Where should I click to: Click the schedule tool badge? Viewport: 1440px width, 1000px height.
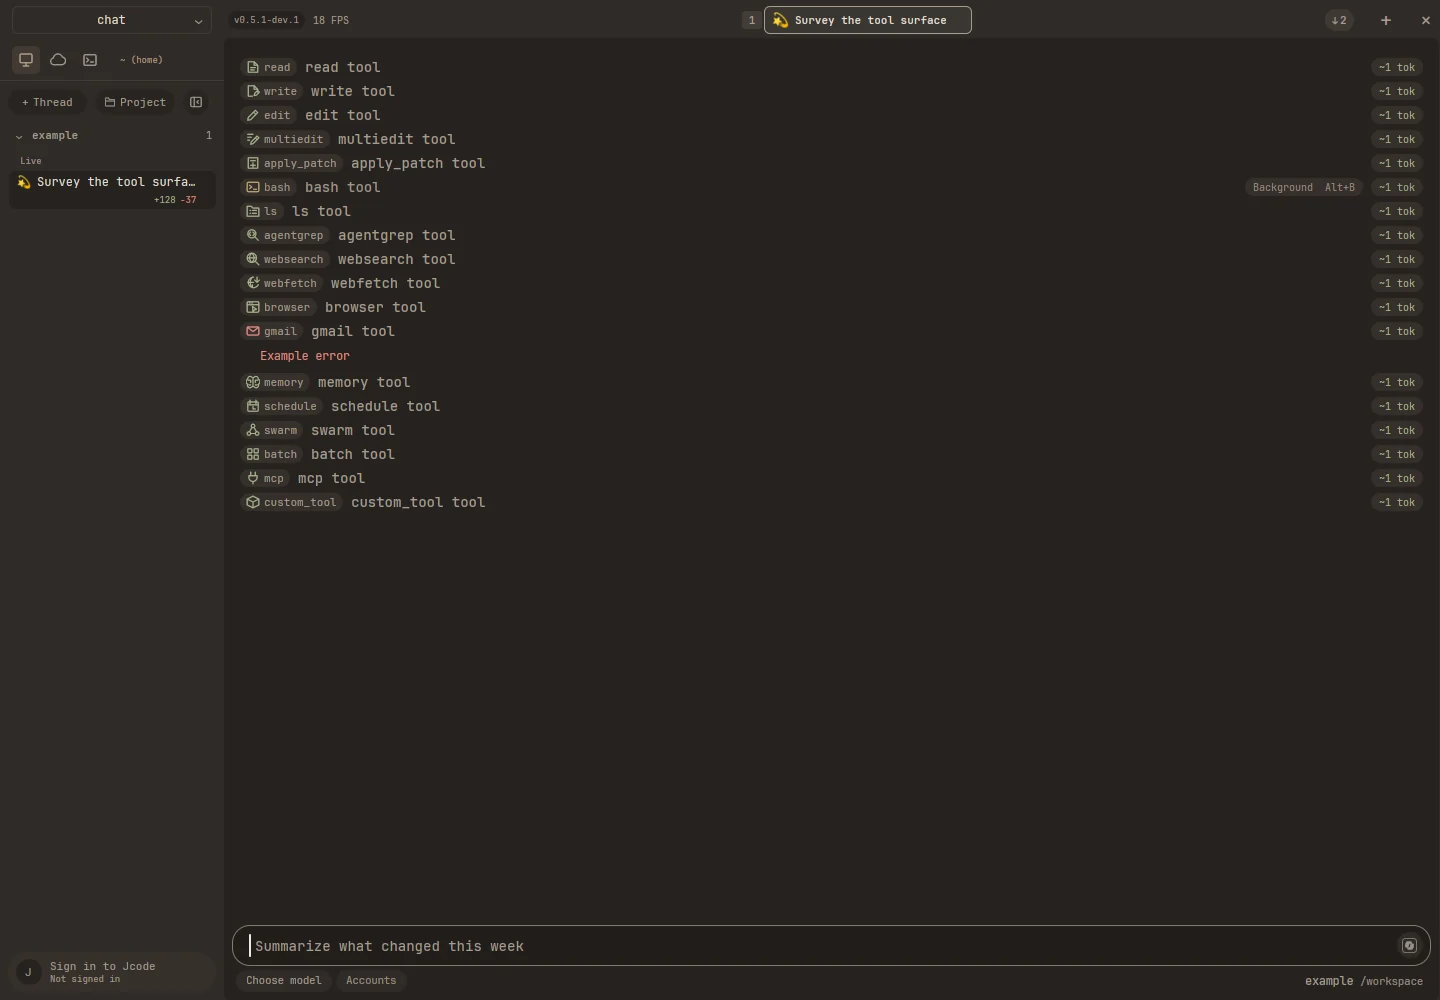coord(281,406)
